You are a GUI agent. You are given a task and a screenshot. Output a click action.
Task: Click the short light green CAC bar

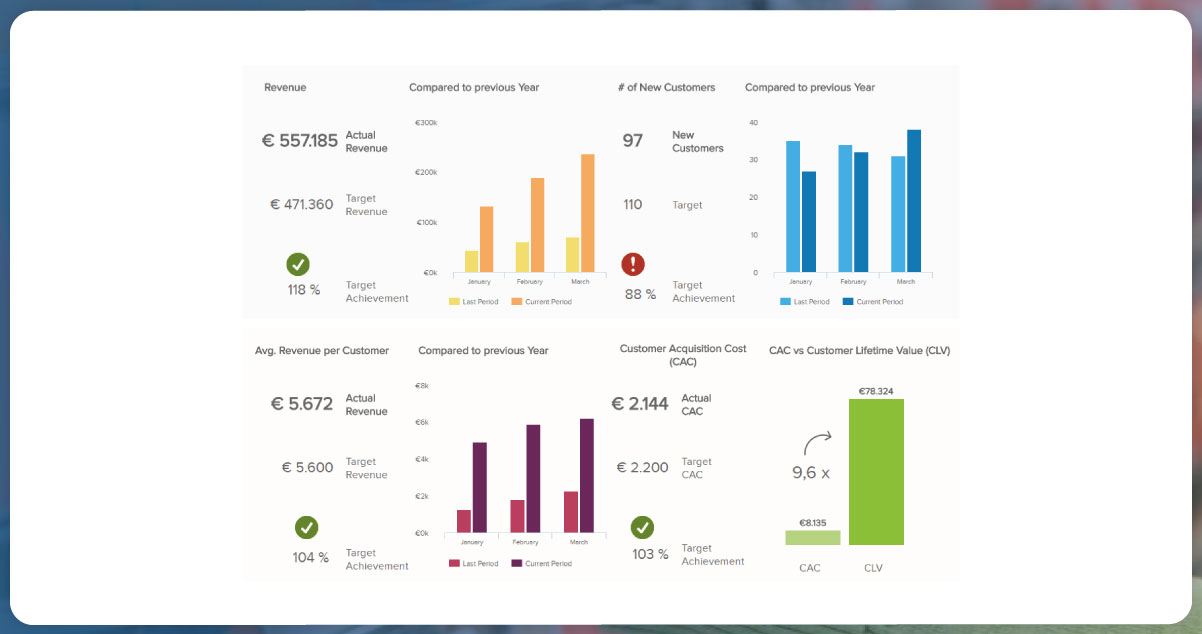tap(813, 537)
